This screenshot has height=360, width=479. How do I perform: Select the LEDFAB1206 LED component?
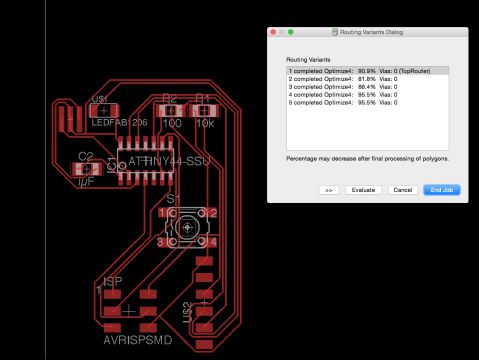tap(104, 111)
